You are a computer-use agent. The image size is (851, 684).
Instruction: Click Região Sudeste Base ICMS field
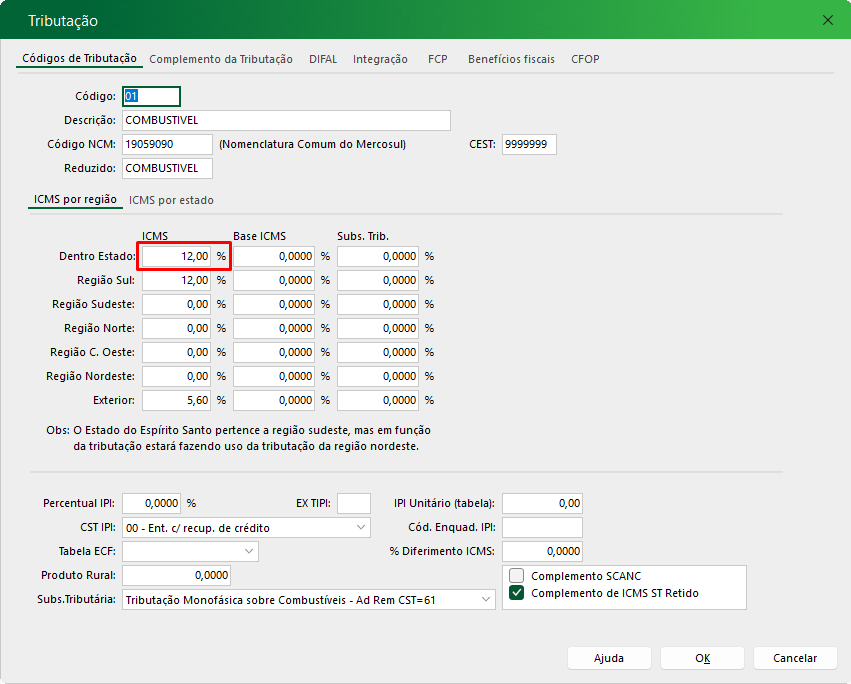point(274,304)
